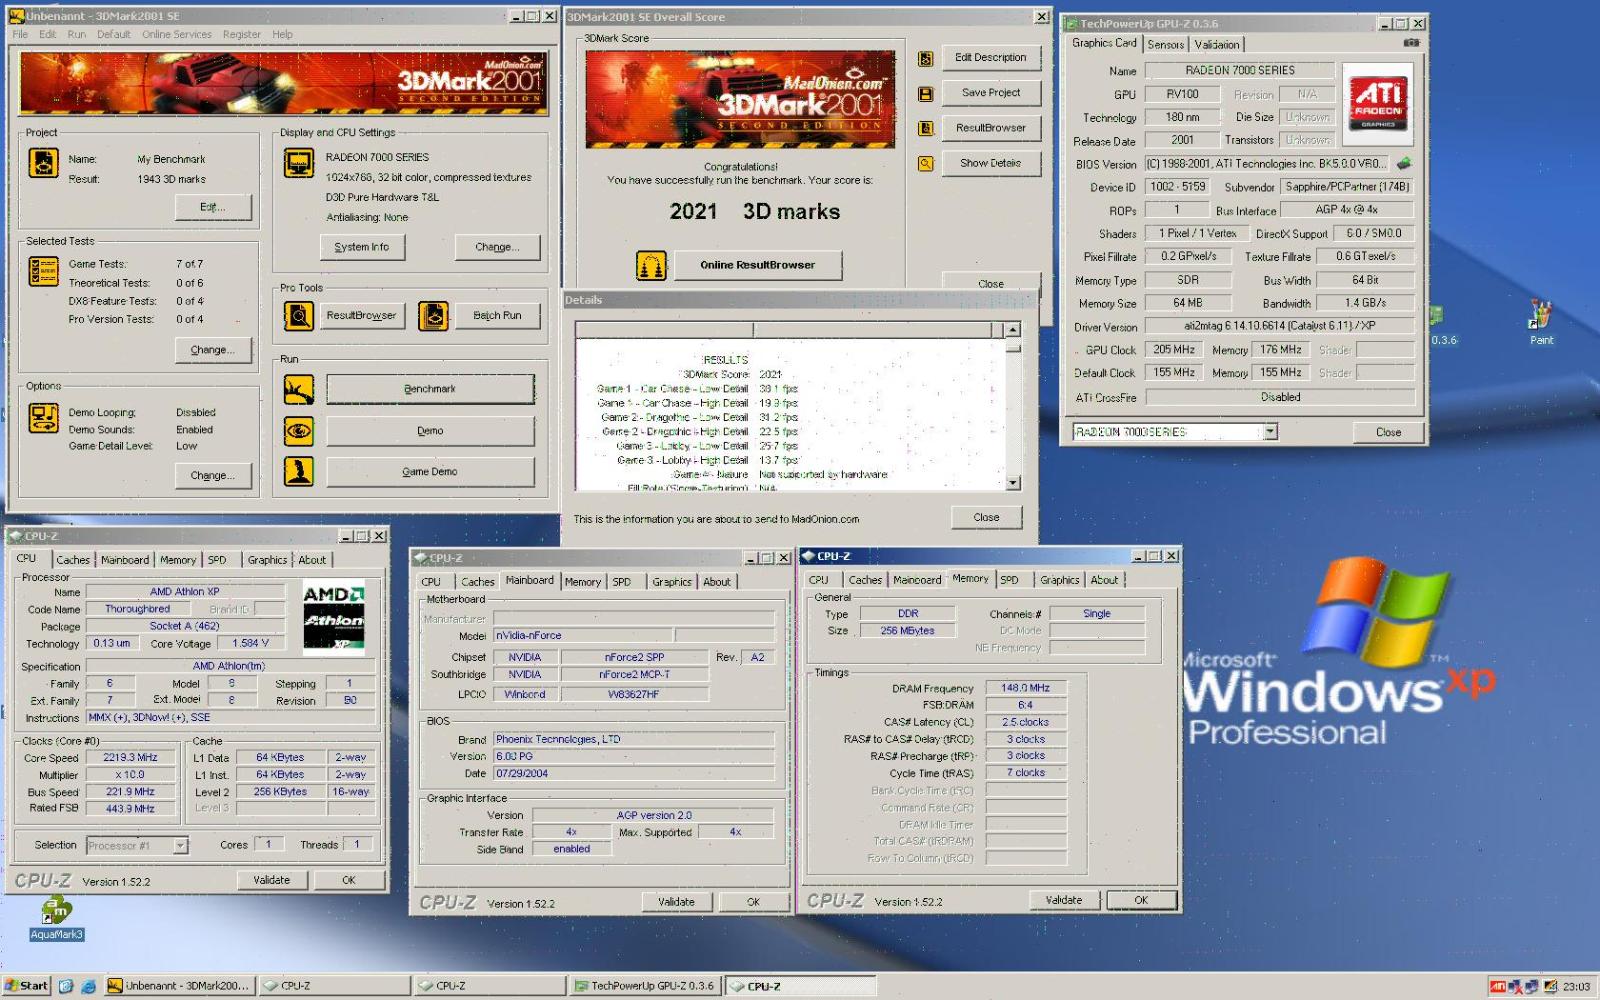Click the Project icon in 3DMark2001 window

(x=43, y=162)
